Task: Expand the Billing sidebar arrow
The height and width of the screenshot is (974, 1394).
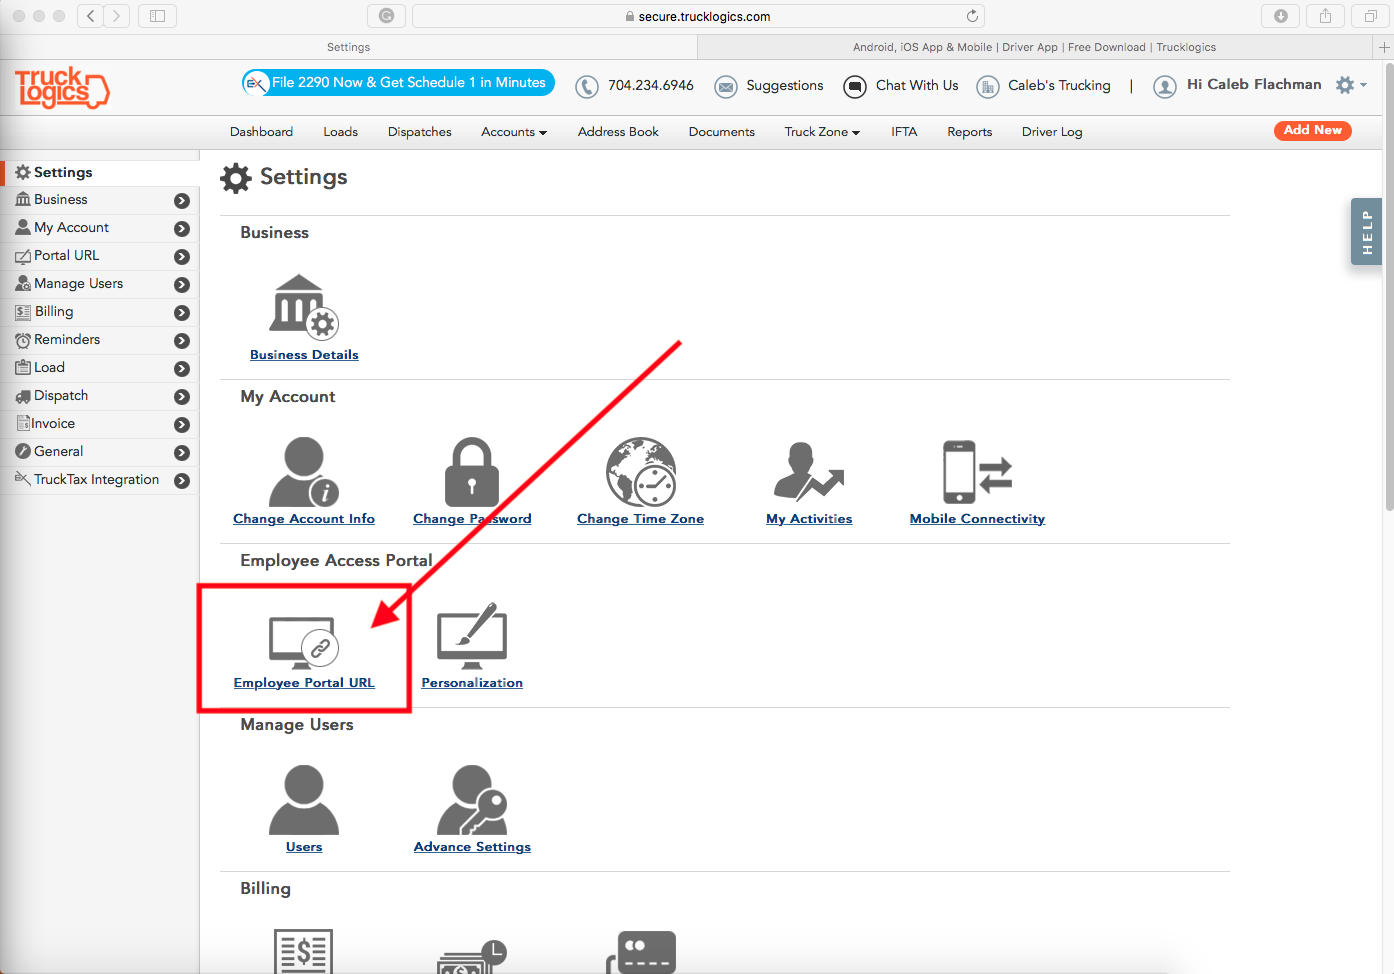Action: (182, 313)
